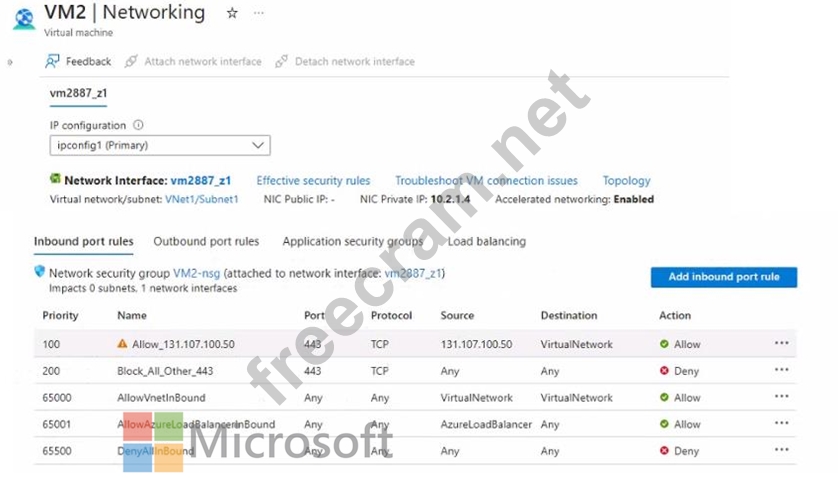
Task: Click source 131.107.100.50 cell
Action: pyautogui.click(x=476, y=344)
